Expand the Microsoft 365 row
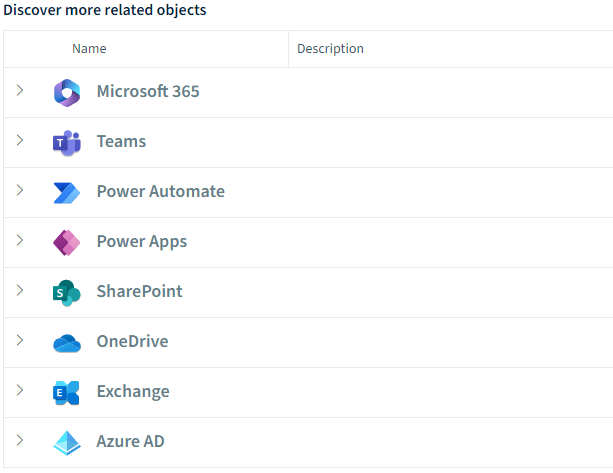 20,90
